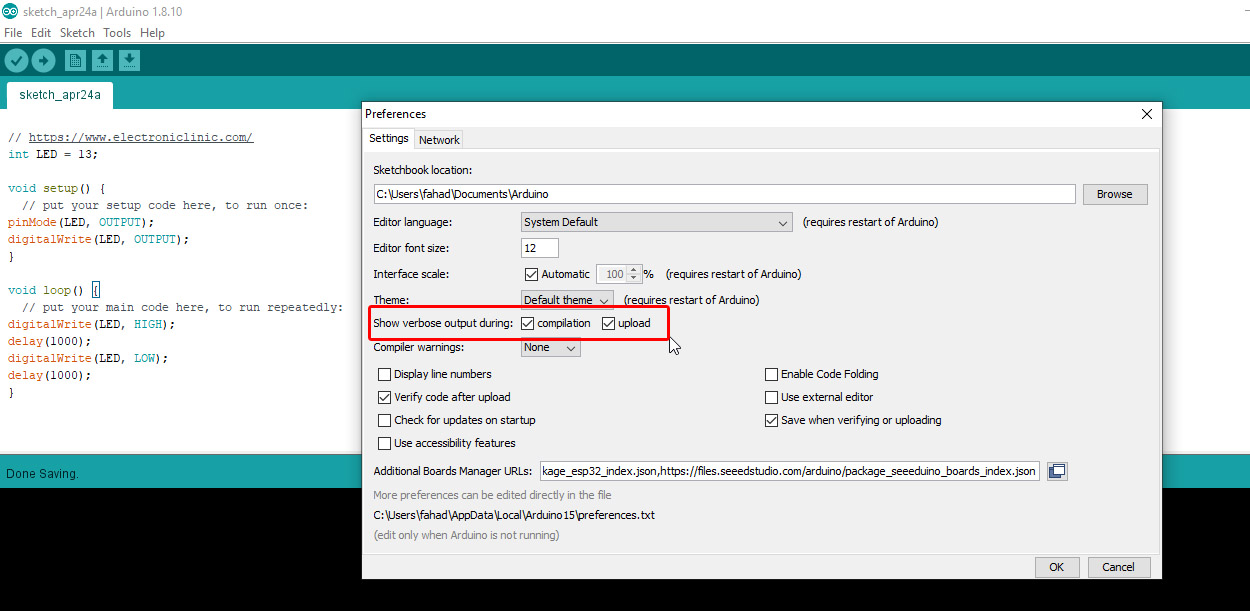
Task: Enable Use external editor
Action: 771,397
